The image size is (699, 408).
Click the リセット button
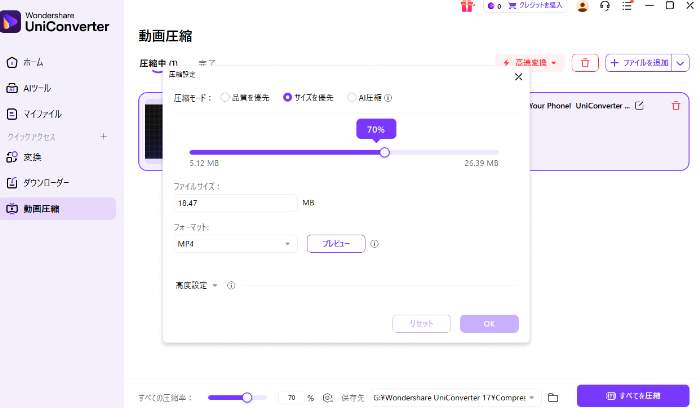[x=421, y=324]
